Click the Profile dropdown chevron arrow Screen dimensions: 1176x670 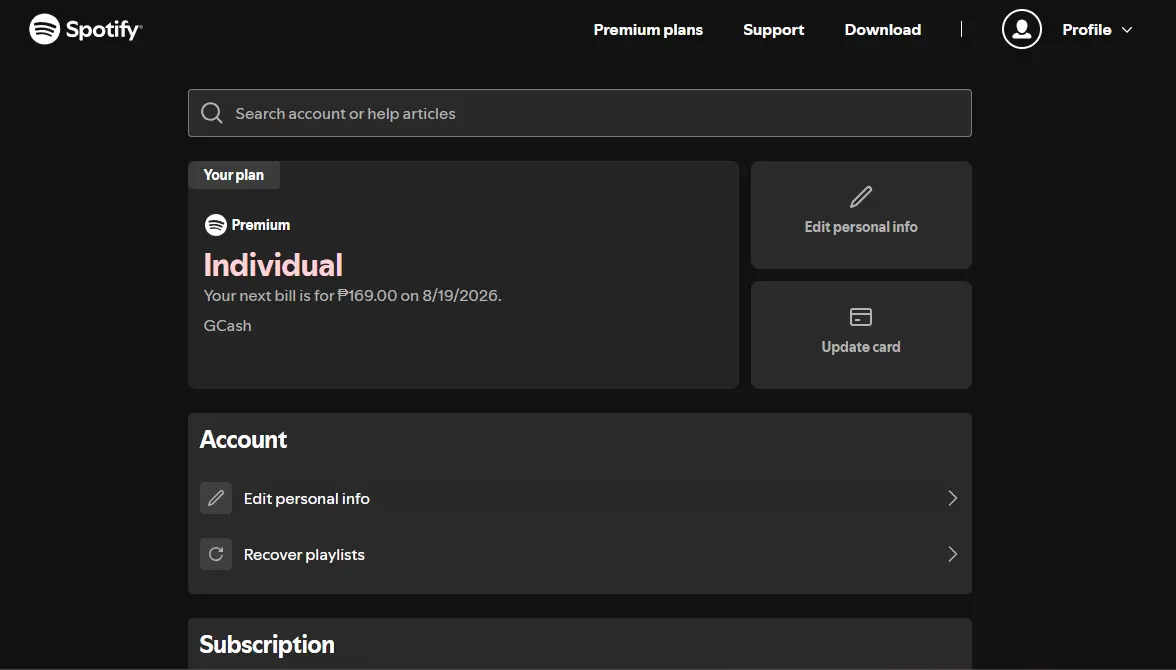[1126, 30]
